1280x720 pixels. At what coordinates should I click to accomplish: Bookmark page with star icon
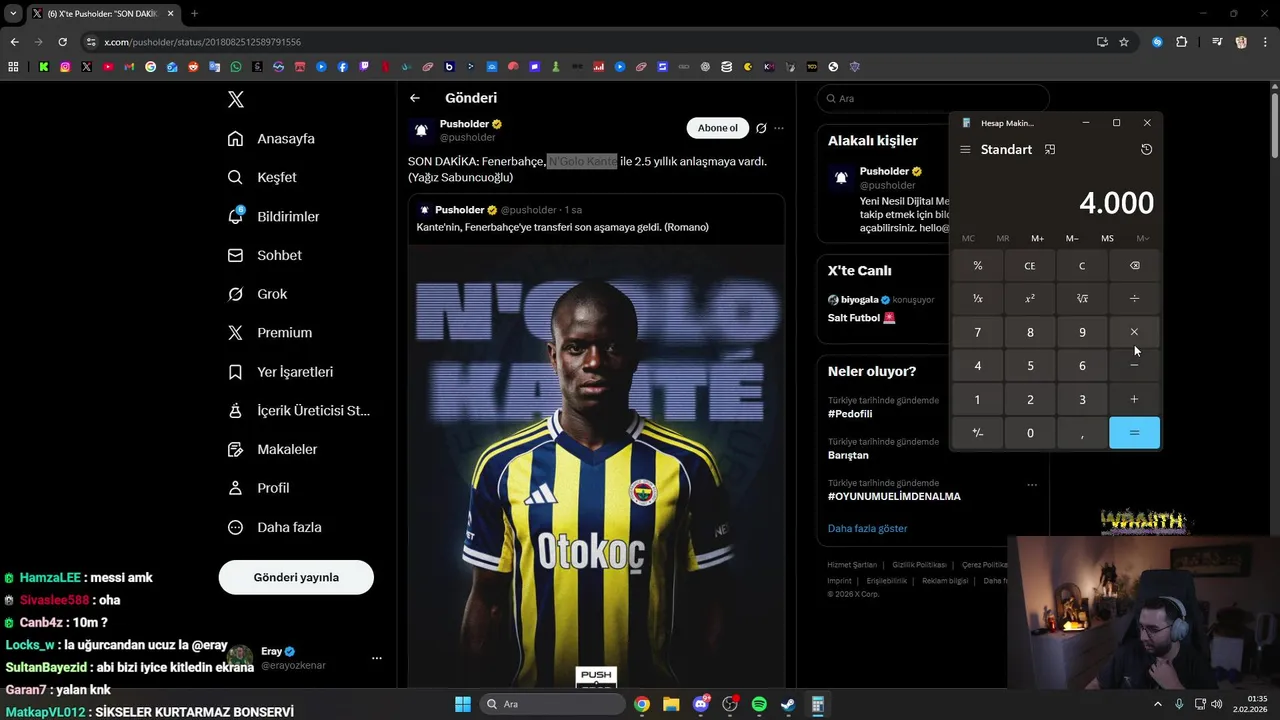(x=1124, y=42)
